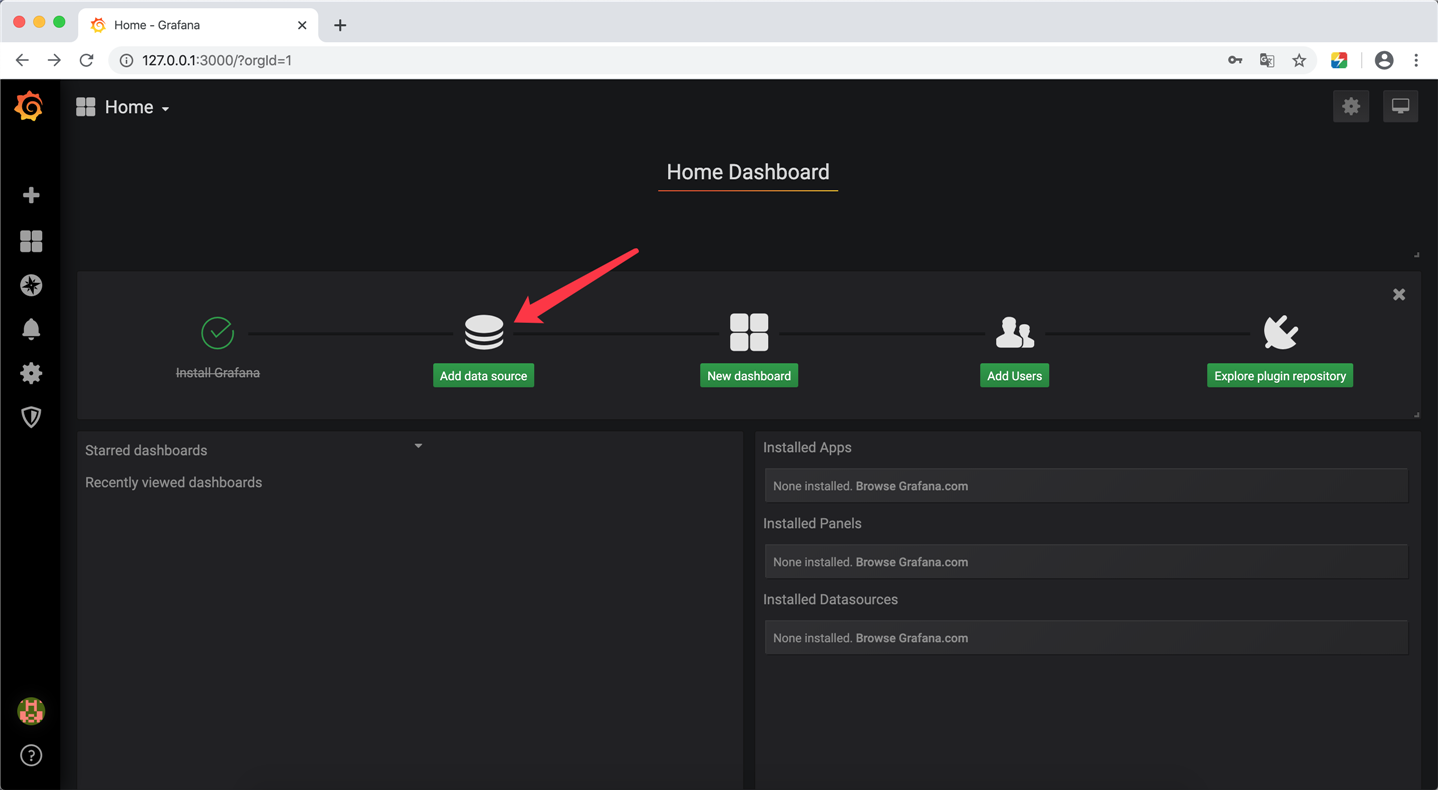
Task: Click the Install Grafana strikethrough text
Action: point(218,372)
